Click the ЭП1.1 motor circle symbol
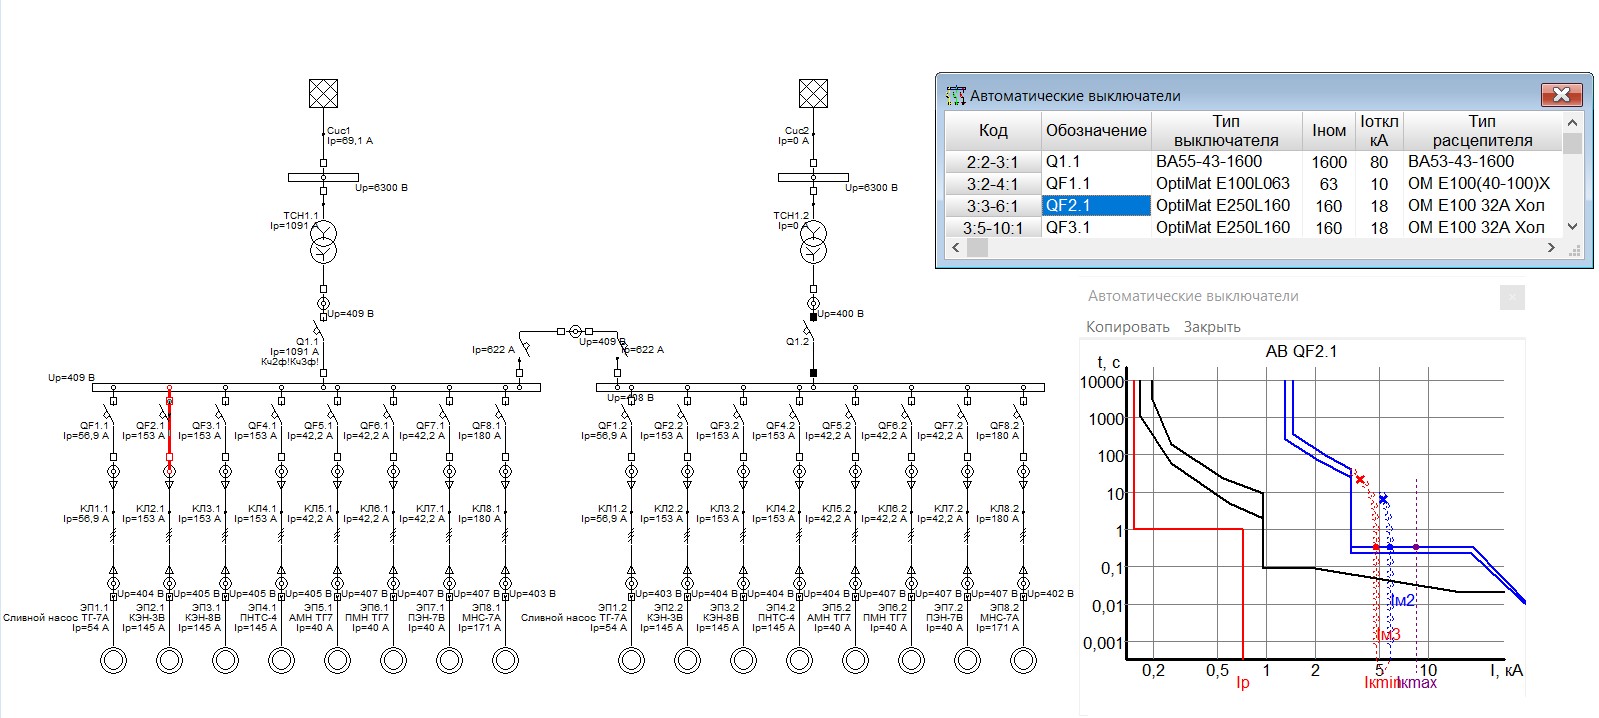The height and width of the screenshot is (718, 1599). coord(113,660)
